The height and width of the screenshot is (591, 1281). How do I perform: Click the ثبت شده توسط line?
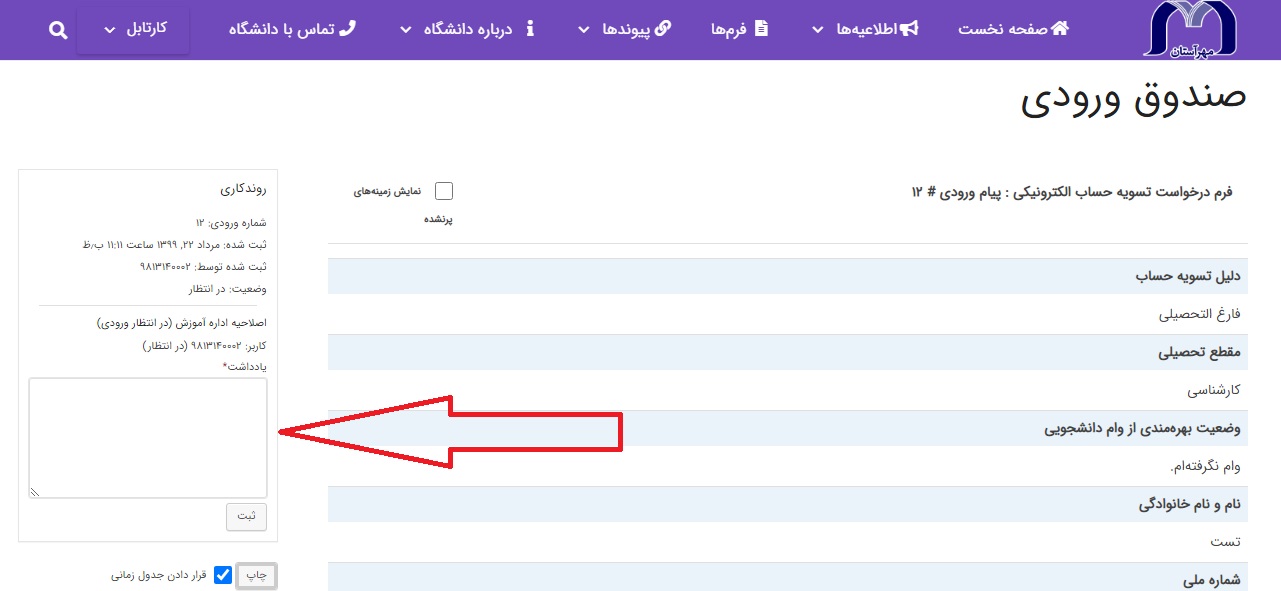(204, 267)
